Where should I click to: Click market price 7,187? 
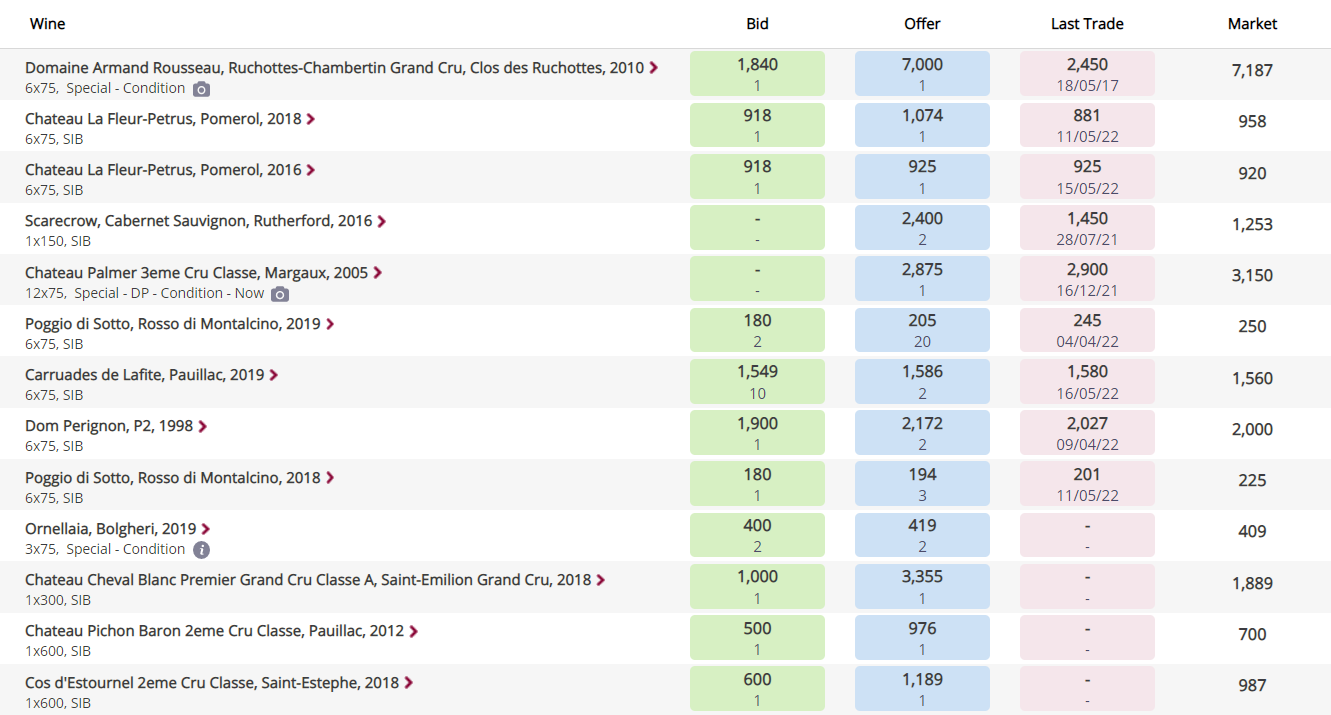click(x=1252, y=71)
